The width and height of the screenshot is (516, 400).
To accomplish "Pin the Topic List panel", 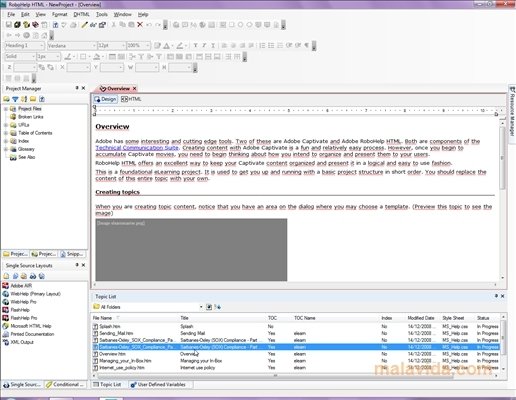I will coord(496,296).
